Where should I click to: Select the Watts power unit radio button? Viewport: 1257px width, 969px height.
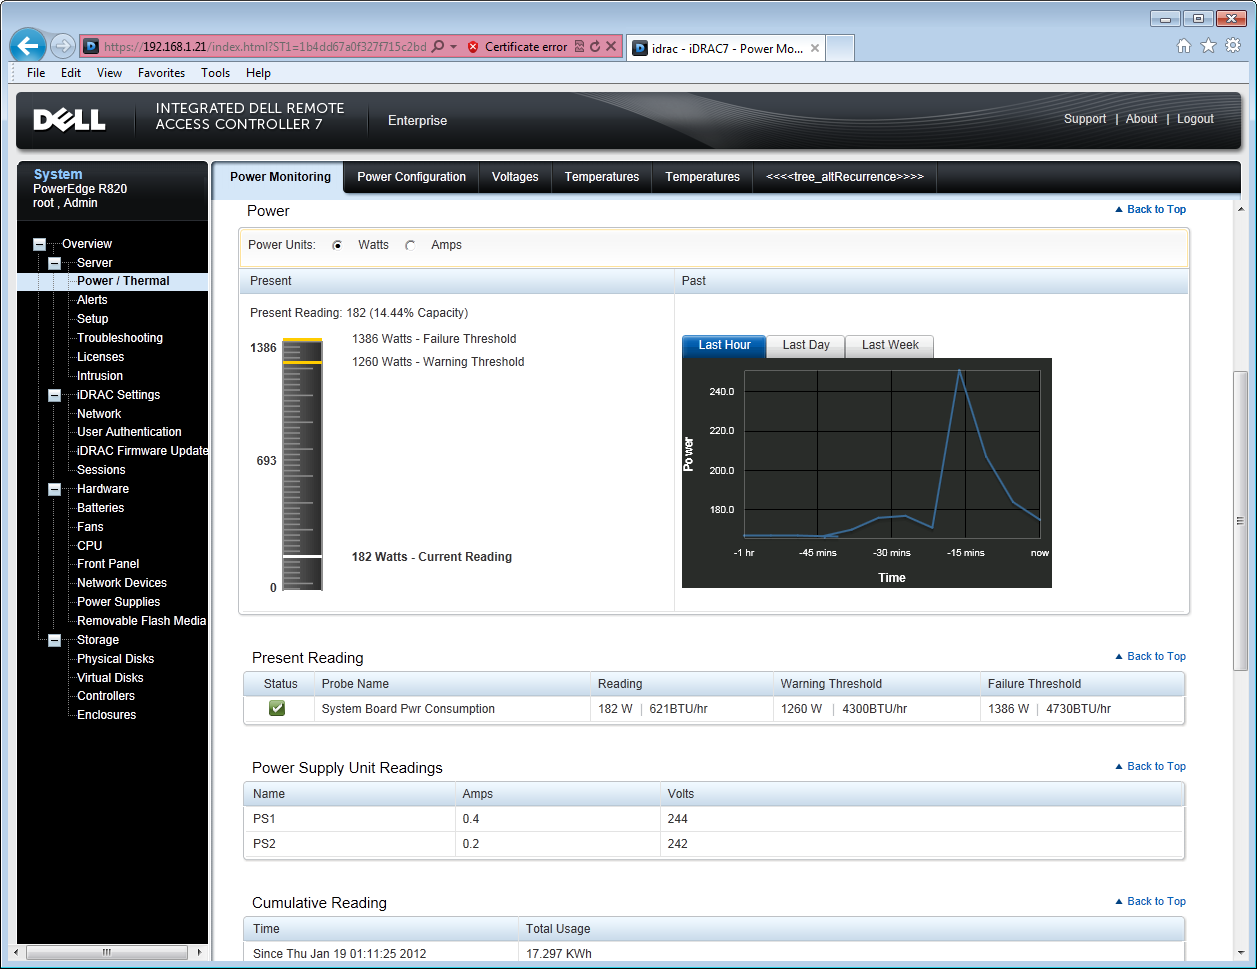point(337,245)
